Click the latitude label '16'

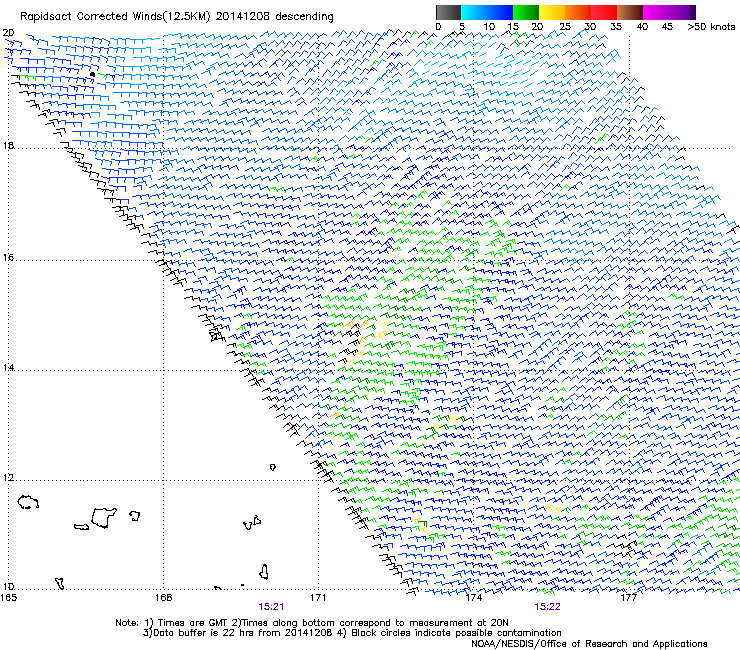[8, 257]
